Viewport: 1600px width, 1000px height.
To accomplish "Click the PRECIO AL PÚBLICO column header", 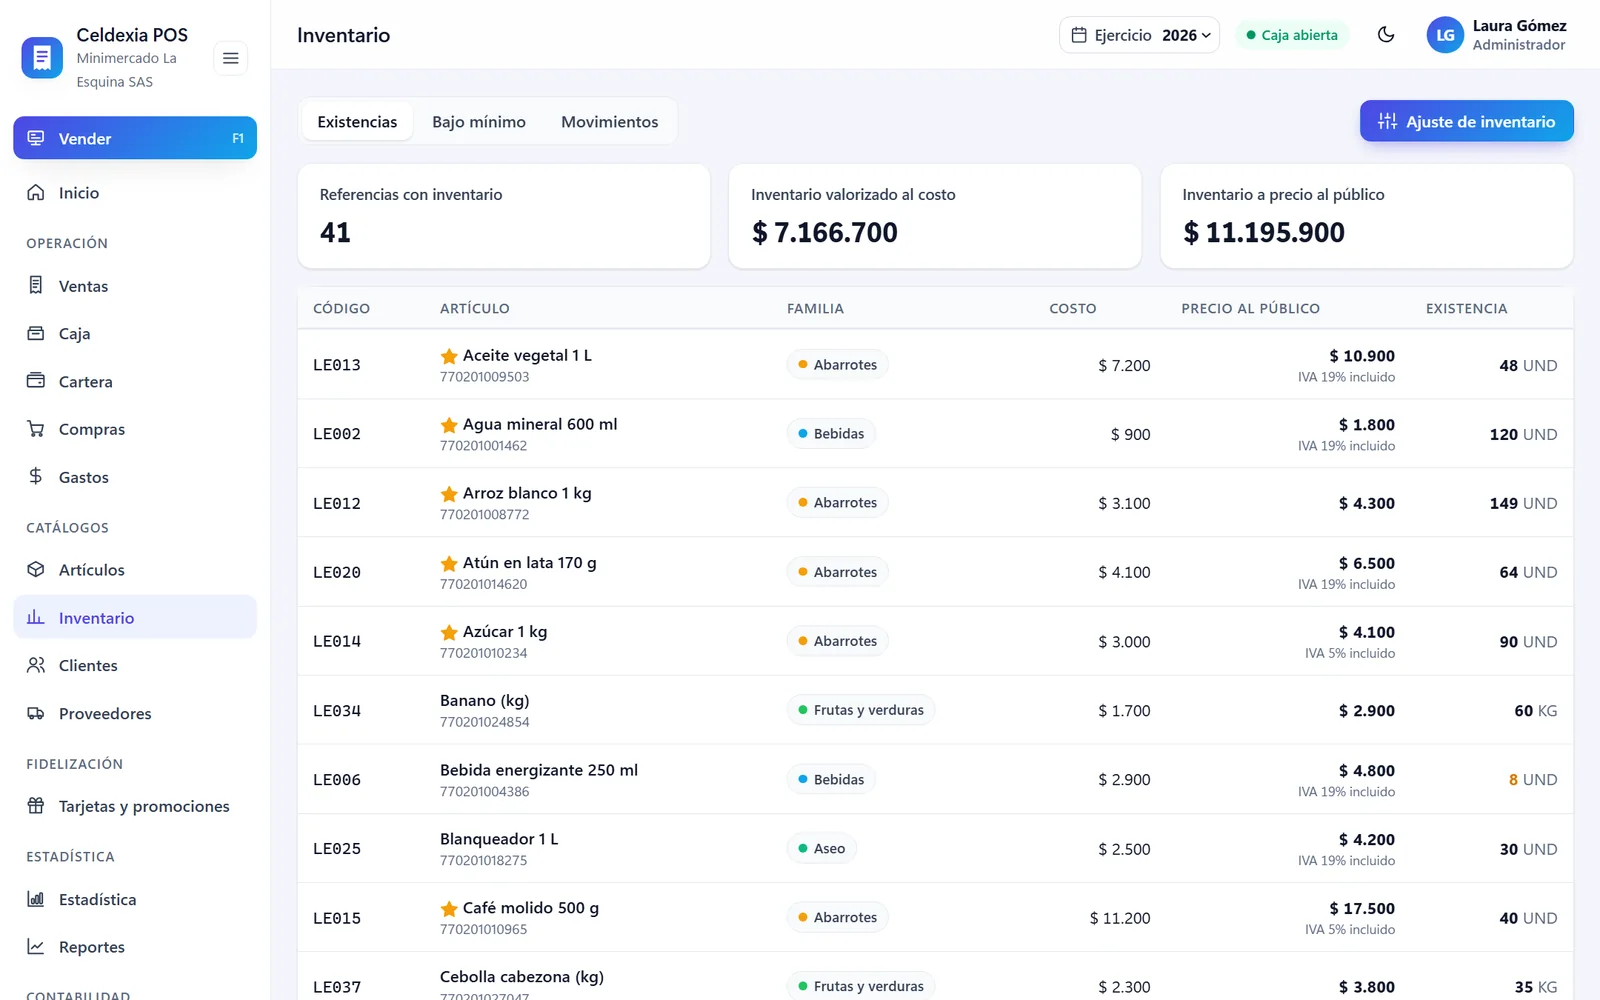I will coord(1250,308).
